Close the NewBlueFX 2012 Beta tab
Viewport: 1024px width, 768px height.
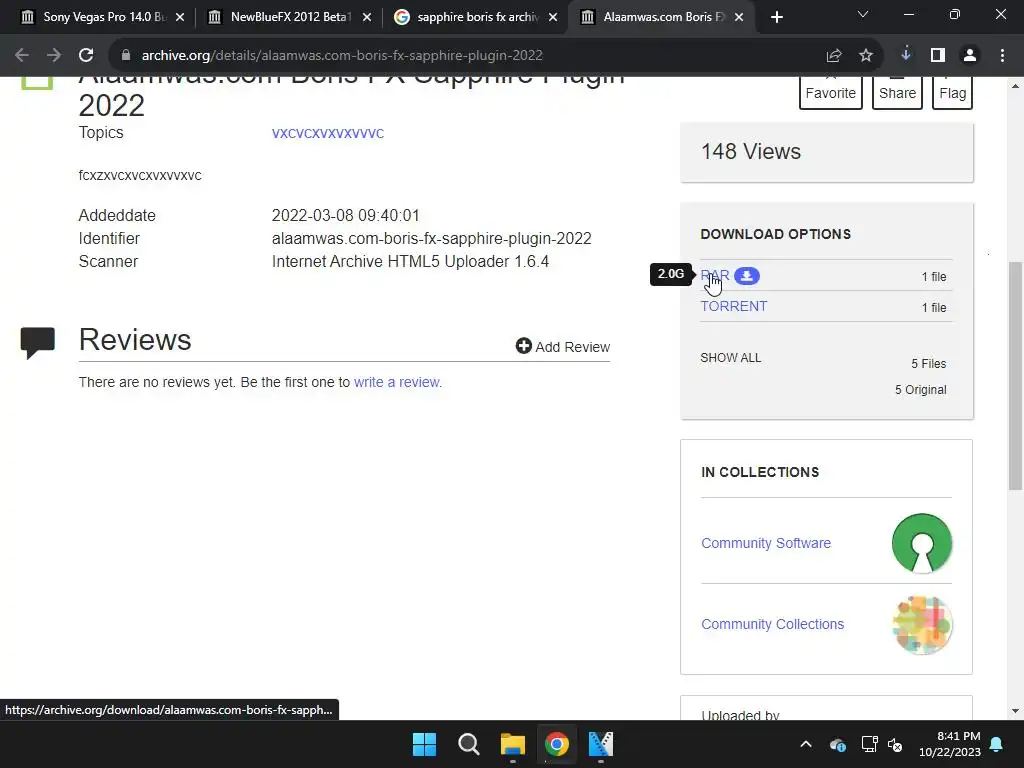(x=366, y=17)
